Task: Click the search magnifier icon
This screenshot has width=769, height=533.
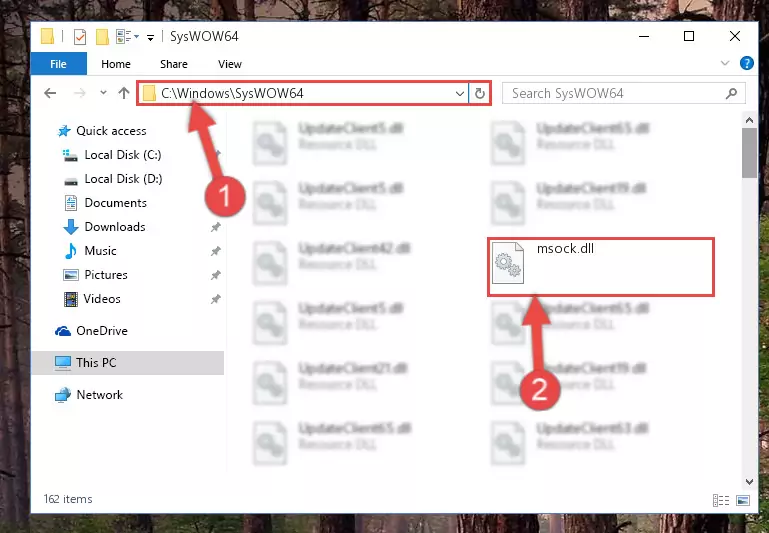Action: 731,93
